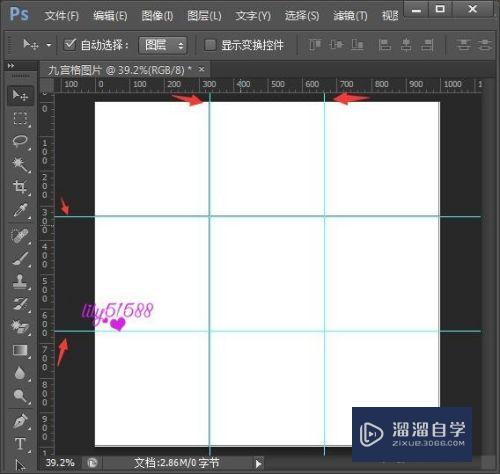Viewport: 500px width, 474px height.
Task: Select the Clone Stamp tool
Action: pos(20,281)
